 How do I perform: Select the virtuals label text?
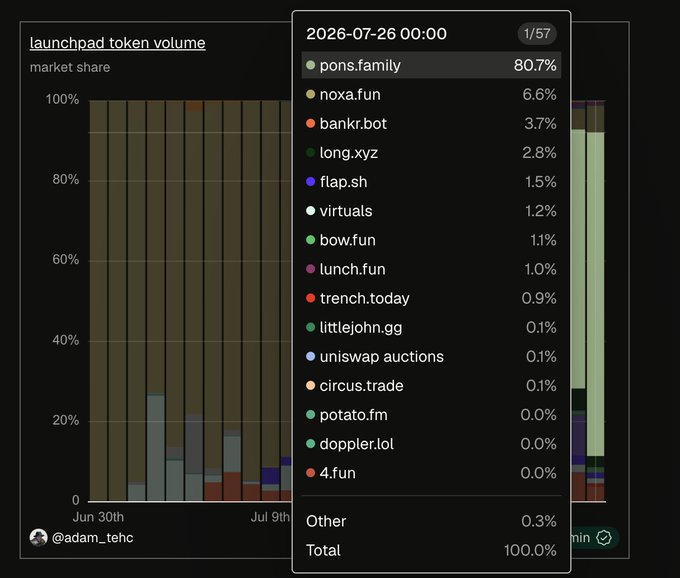pos(346,211)
